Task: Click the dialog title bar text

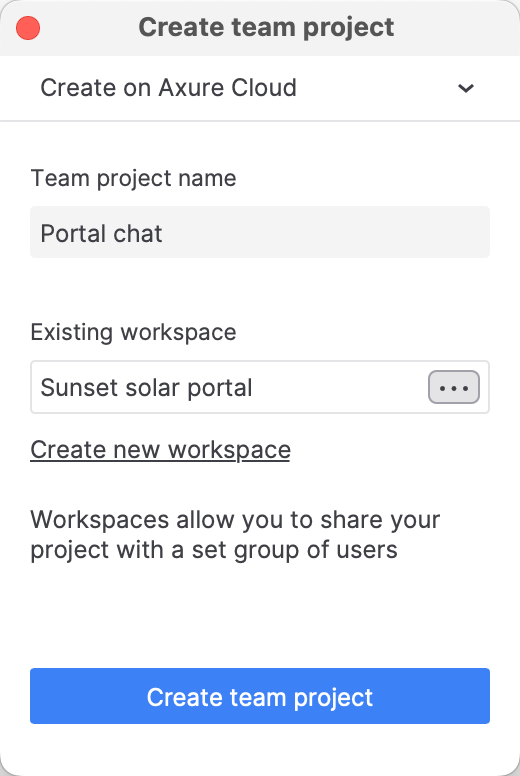Action: pos(266,27)
